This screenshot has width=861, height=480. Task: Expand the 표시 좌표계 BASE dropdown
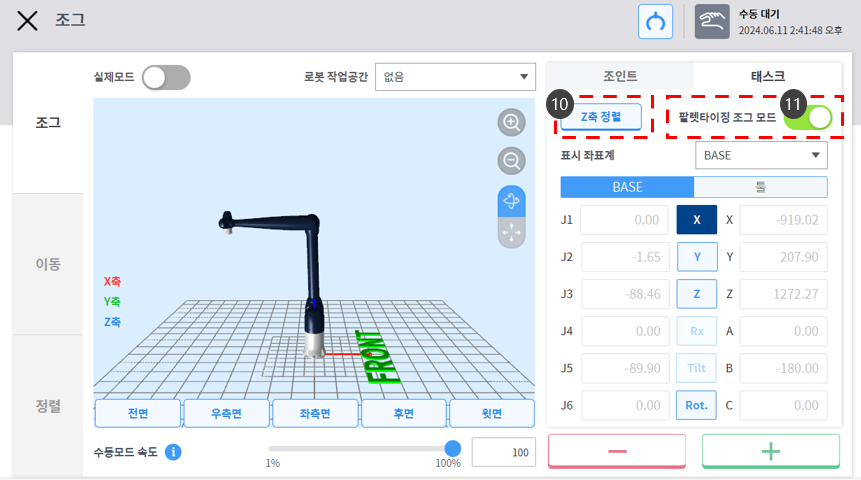[x=761, y=155]
